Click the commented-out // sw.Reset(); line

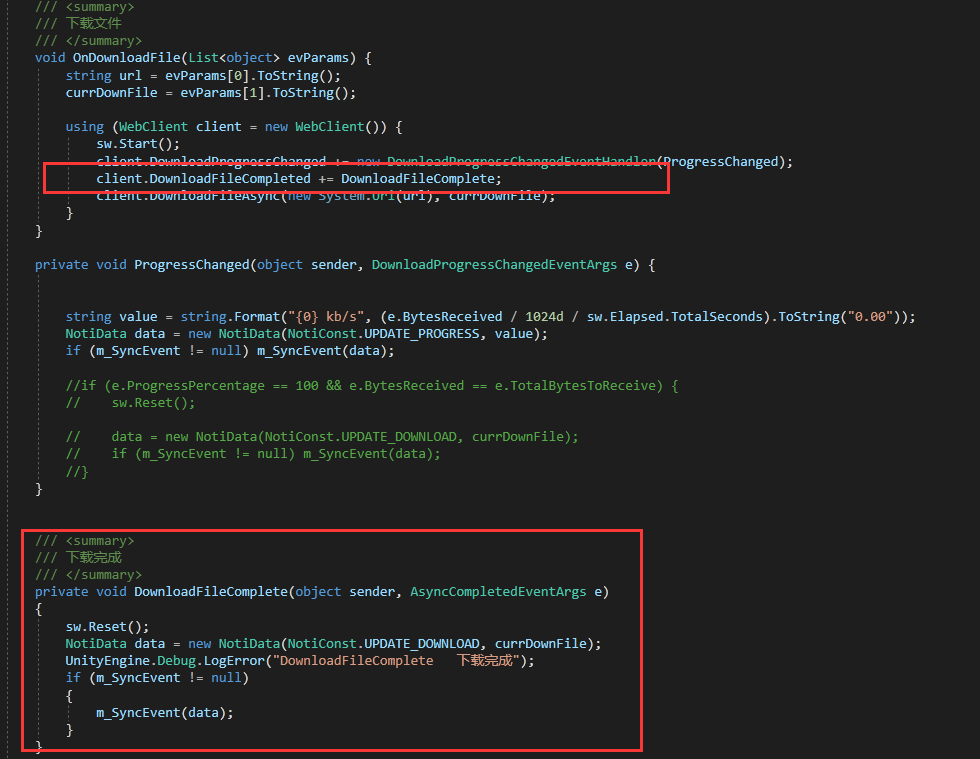(130, 403)
